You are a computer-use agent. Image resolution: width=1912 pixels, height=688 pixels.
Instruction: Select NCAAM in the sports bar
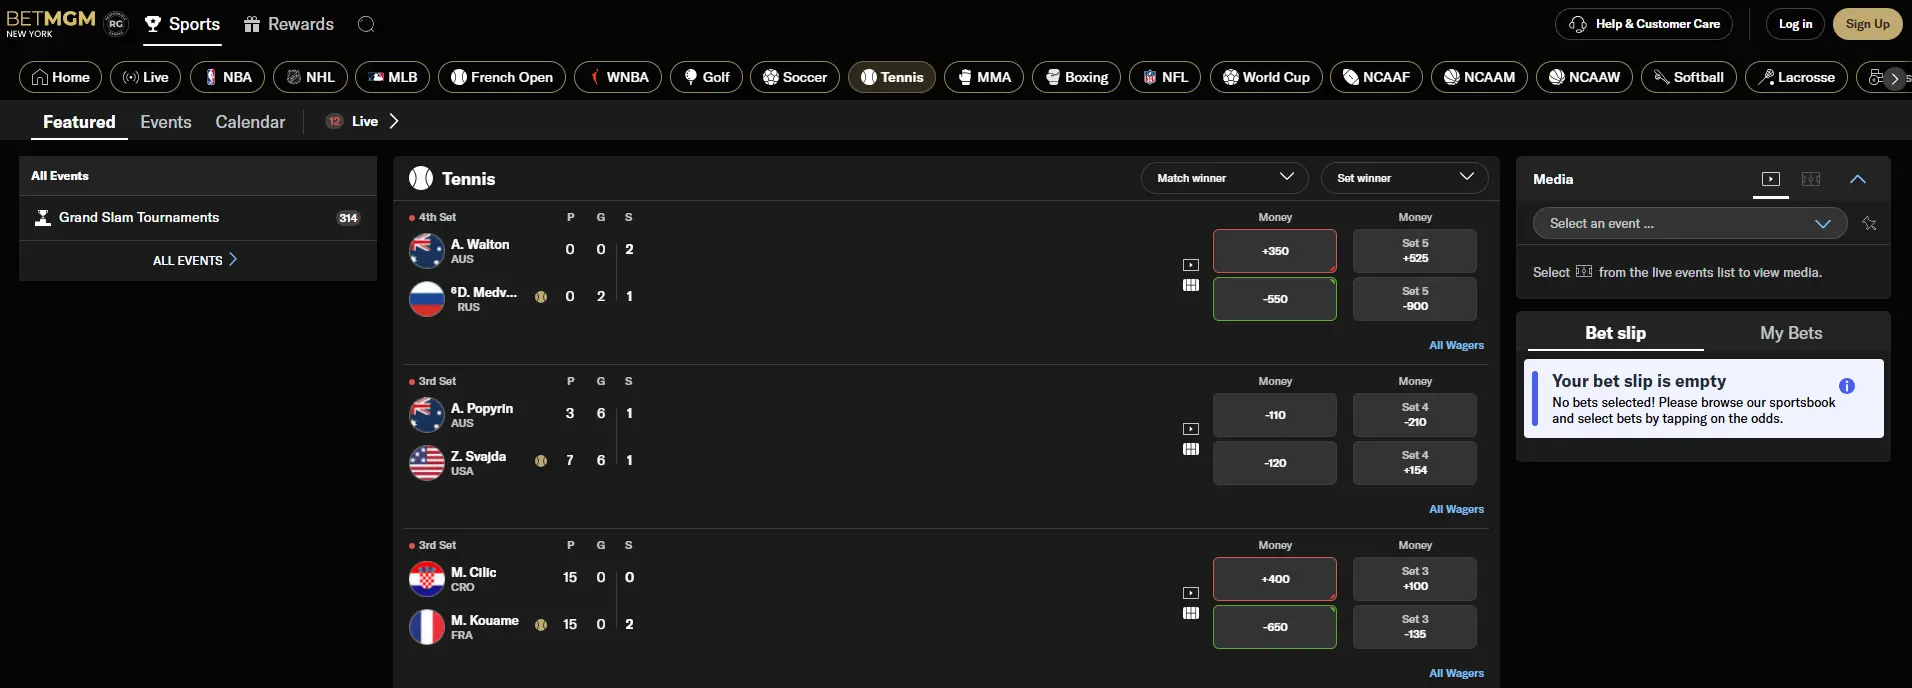1479,77
